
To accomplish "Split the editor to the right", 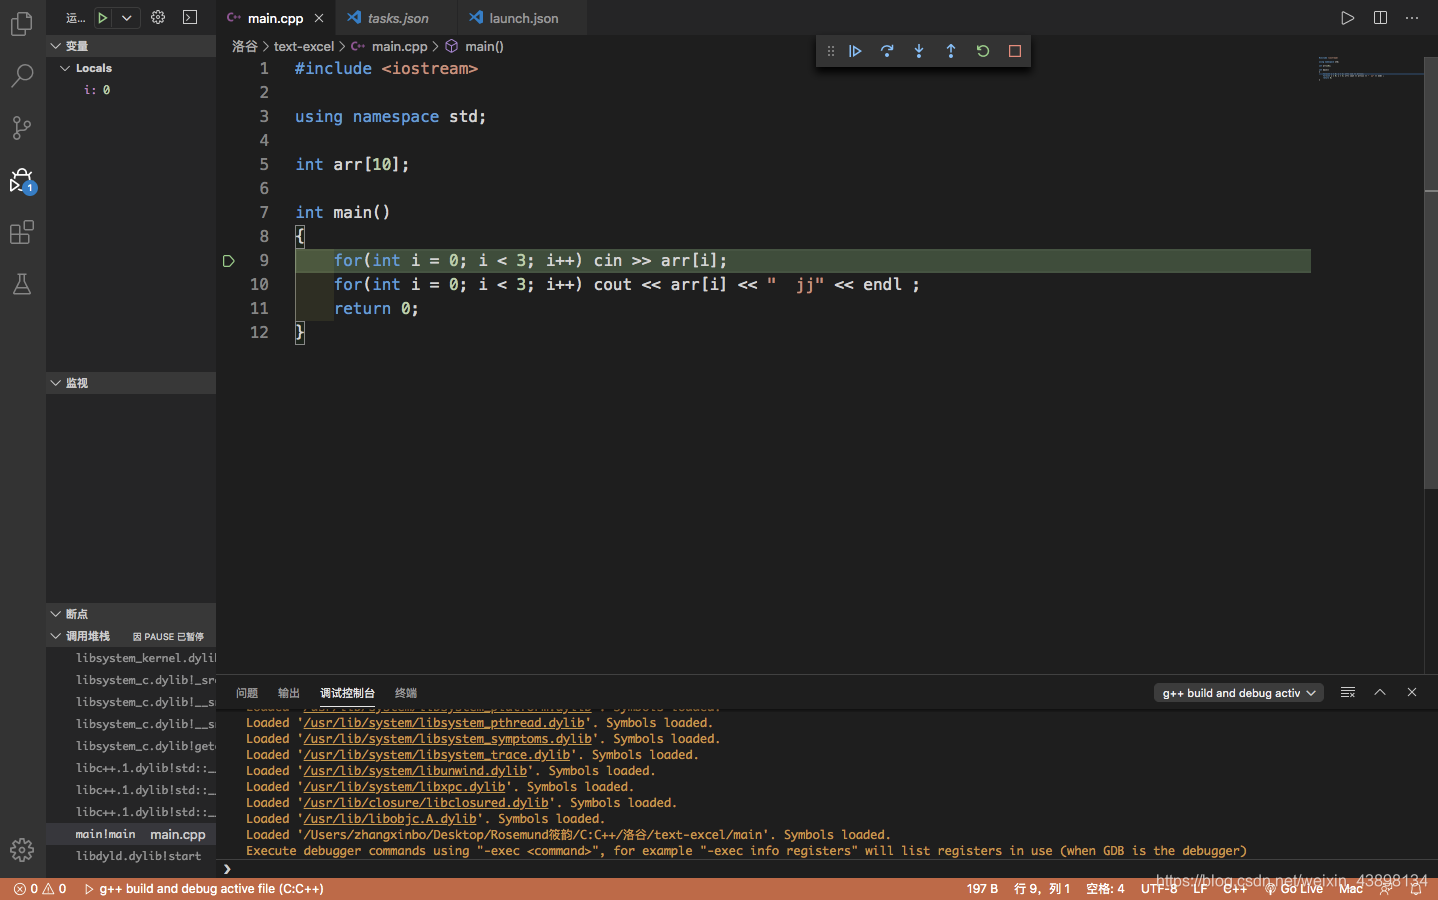I will click(1380, 18).
